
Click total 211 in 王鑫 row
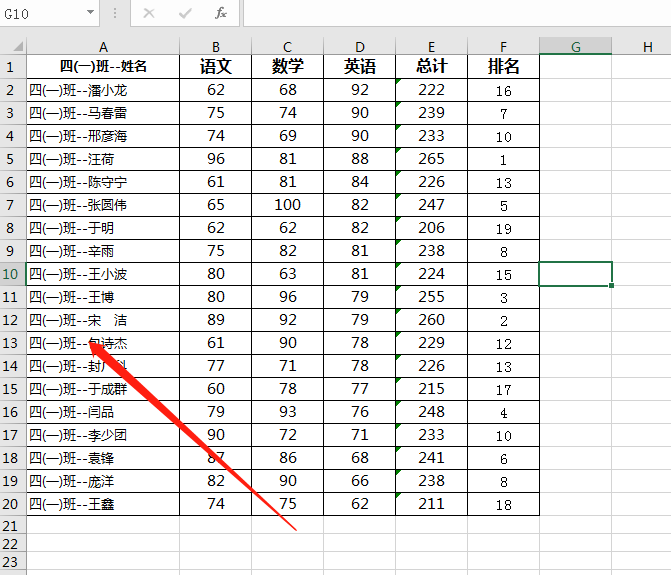coord(431,504)
